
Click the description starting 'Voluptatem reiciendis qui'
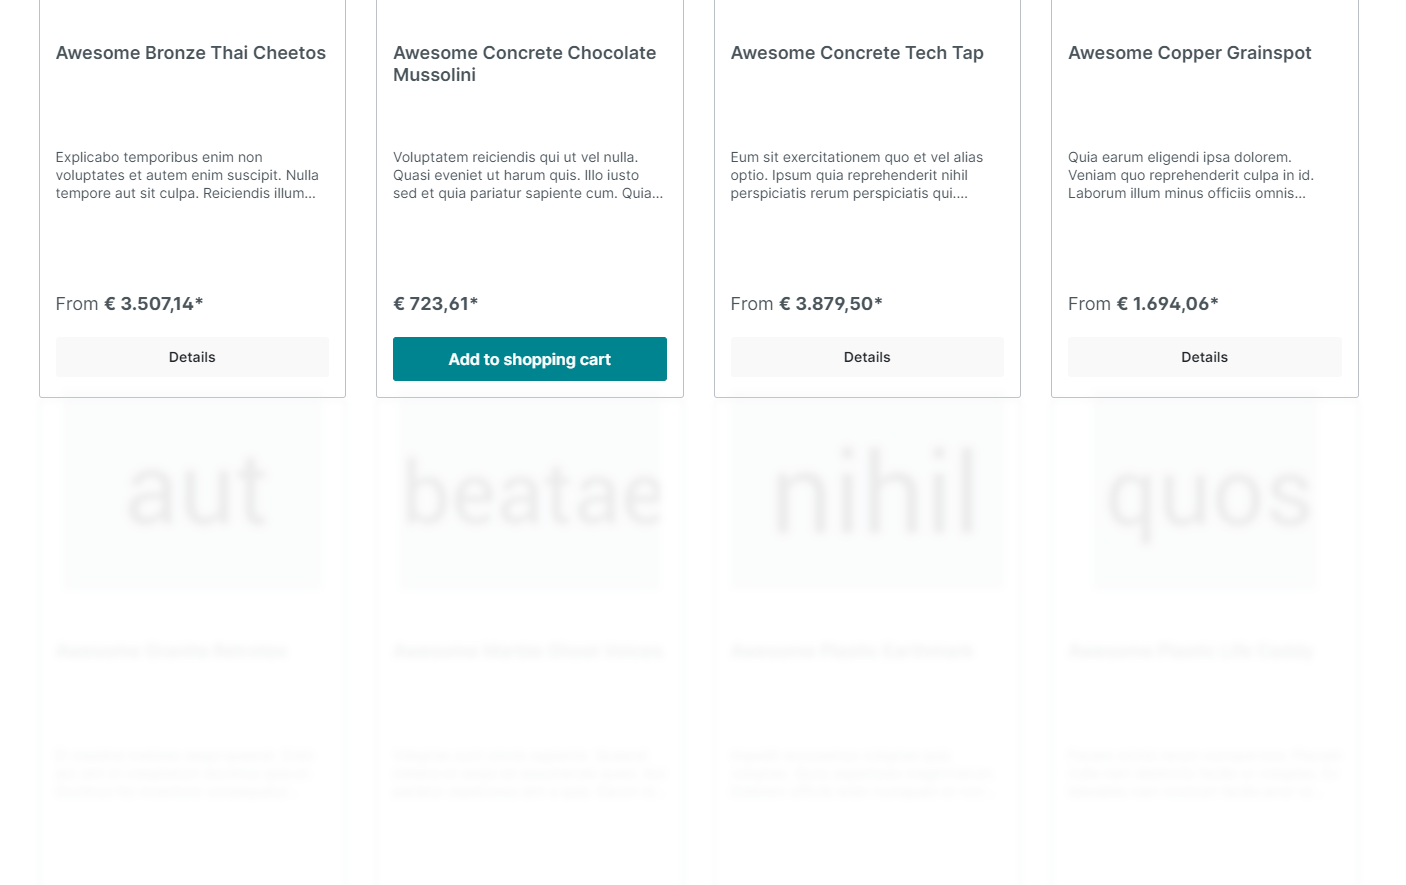pos(528,175)
